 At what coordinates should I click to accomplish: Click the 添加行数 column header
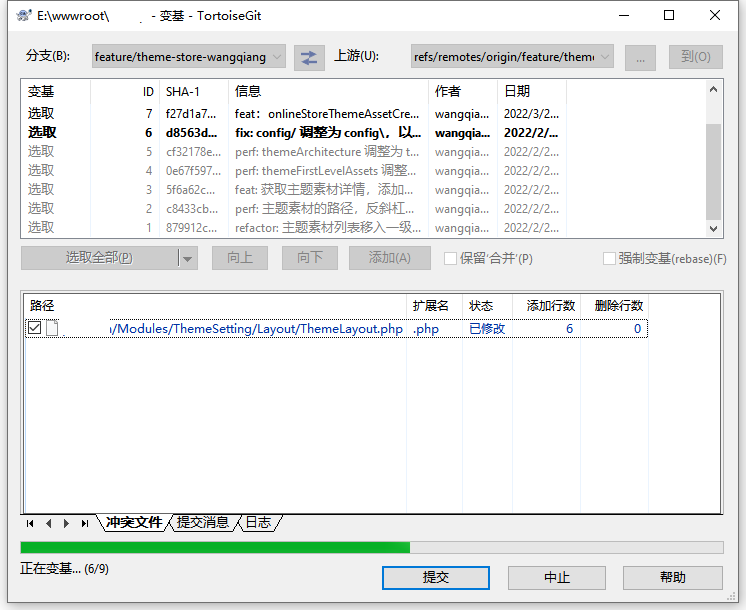[546, 305]
